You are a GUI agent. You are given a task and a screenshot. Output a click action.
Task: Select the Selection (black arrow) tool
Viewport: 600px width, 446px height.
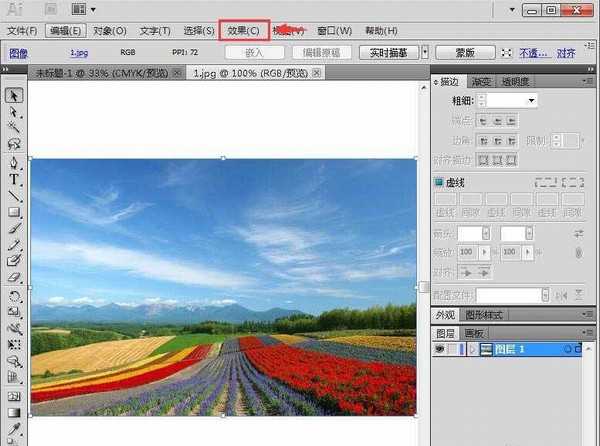pyautogui.click(x=15, y=95)
